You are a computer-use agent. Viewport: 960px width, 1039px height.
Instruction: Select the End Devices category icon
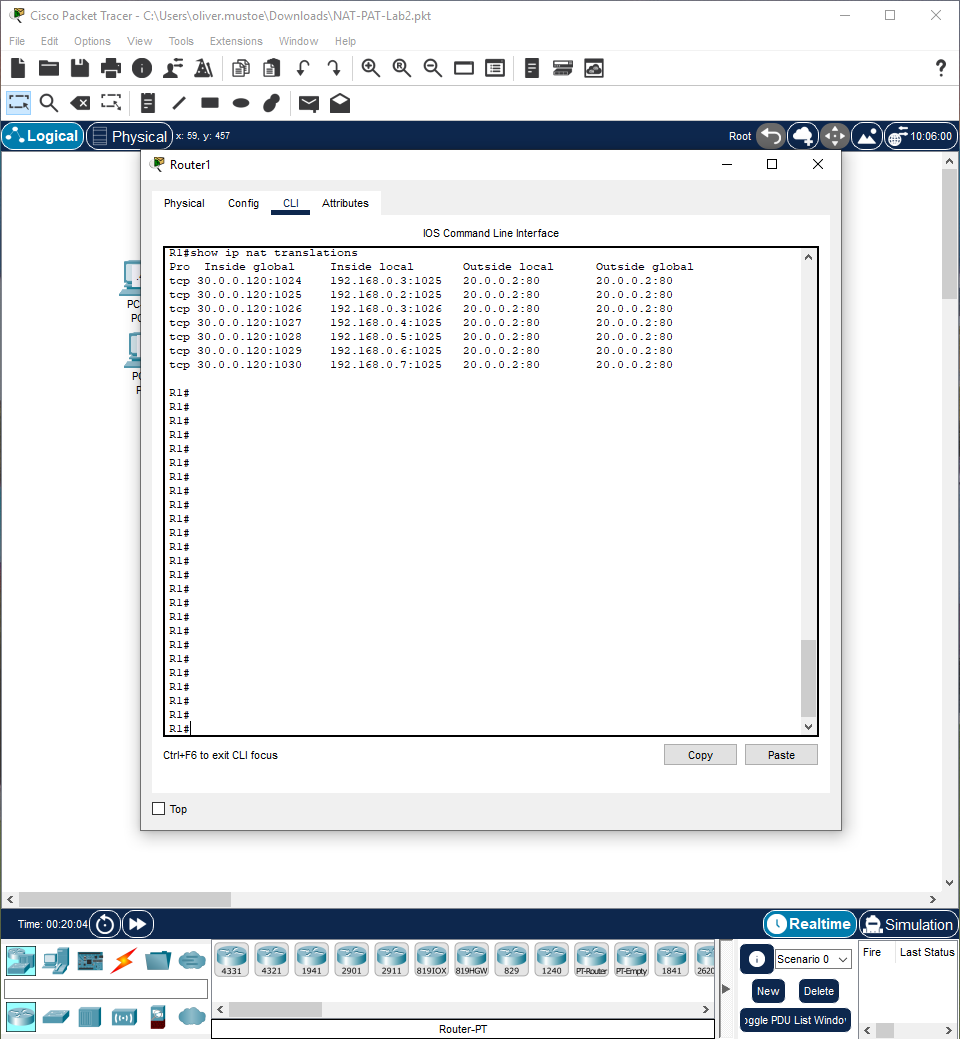click(x=56, y=960)
